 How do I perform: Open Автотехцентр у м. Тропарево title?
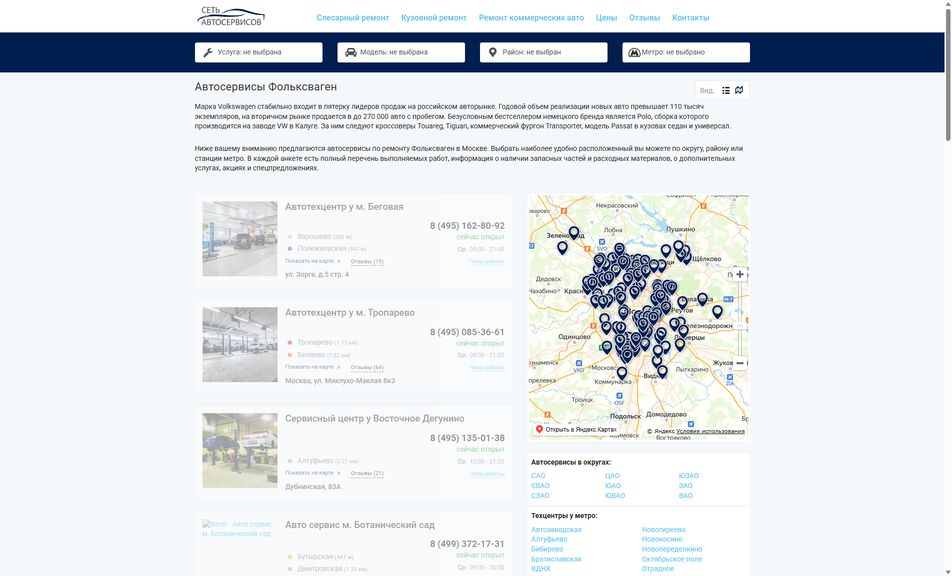[x=350, y=313]
